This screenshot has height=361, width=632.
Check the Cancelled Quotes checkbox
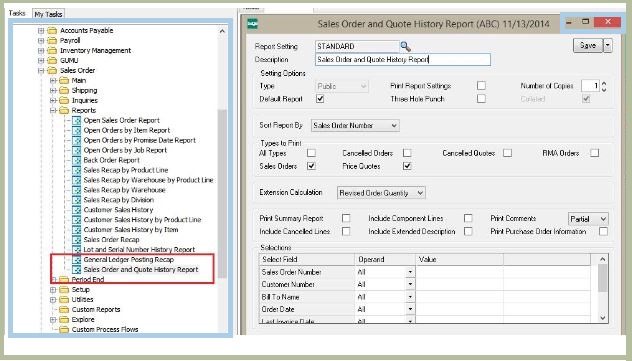tap(507, 153)
